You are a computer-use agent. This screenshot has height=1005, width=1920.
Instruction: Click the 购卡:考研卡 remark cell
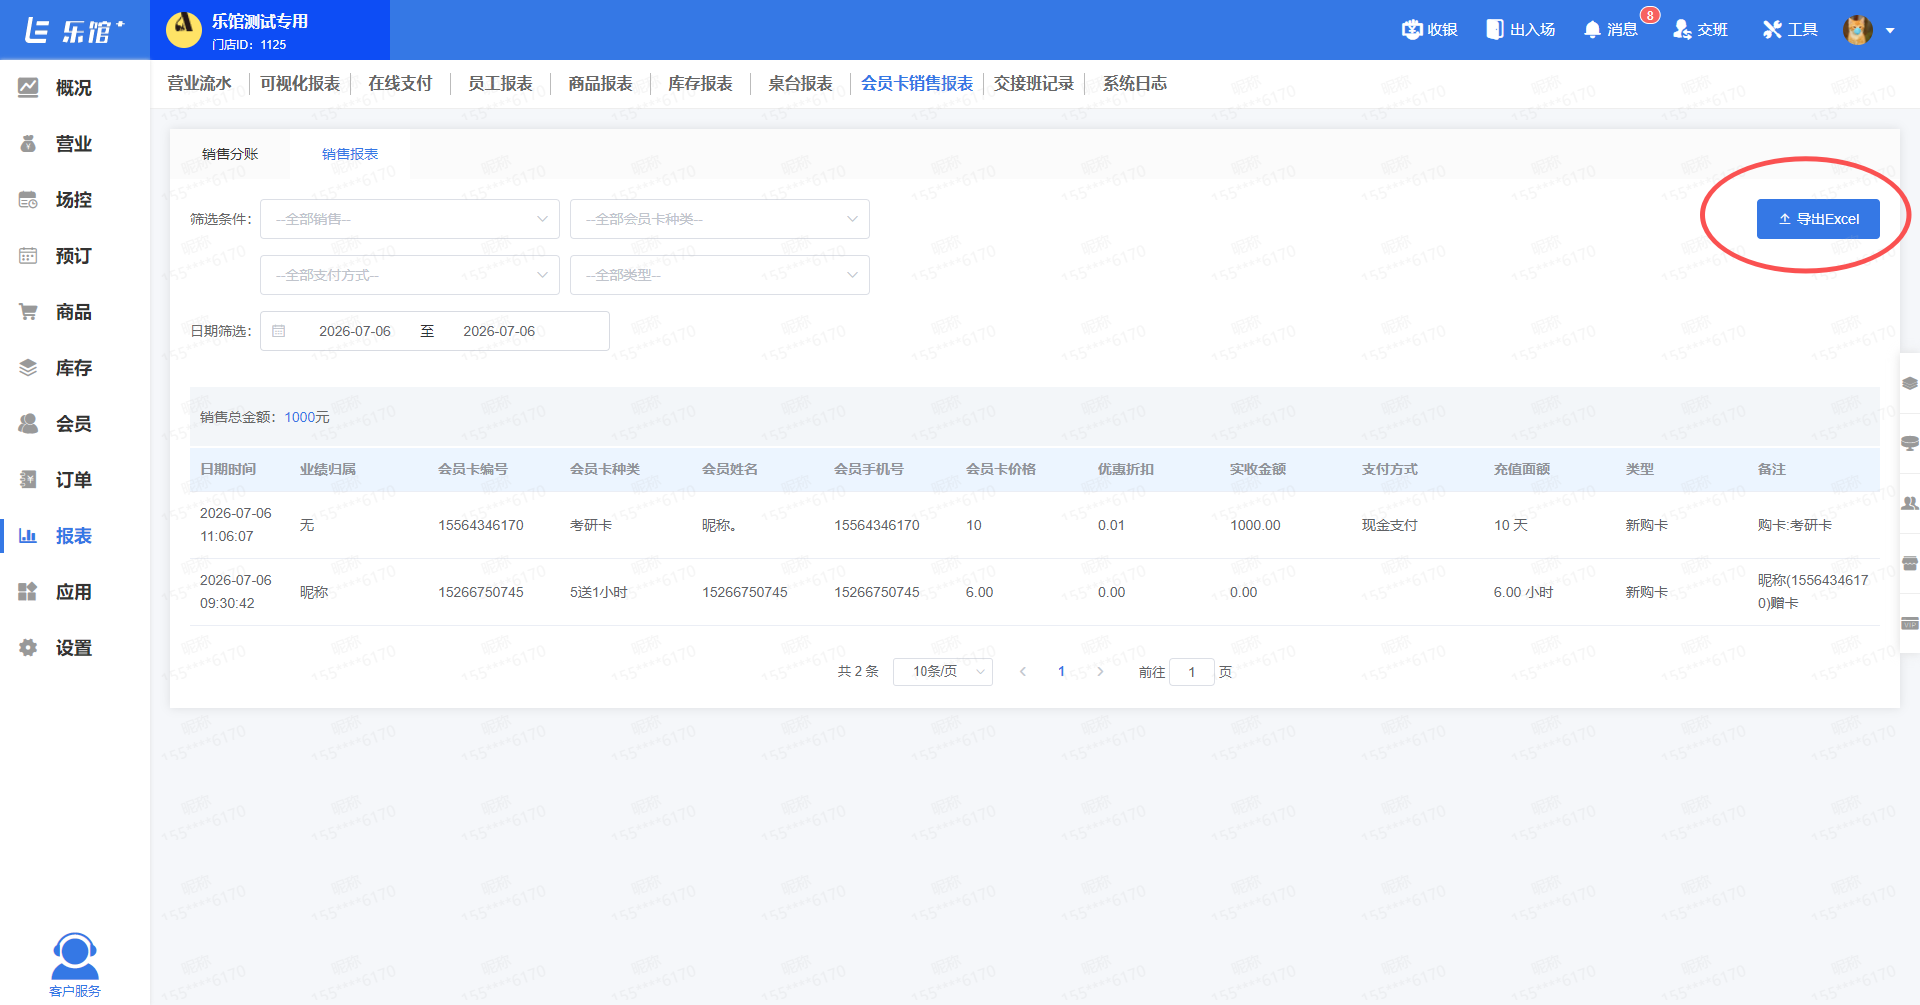coord(1795,525)
